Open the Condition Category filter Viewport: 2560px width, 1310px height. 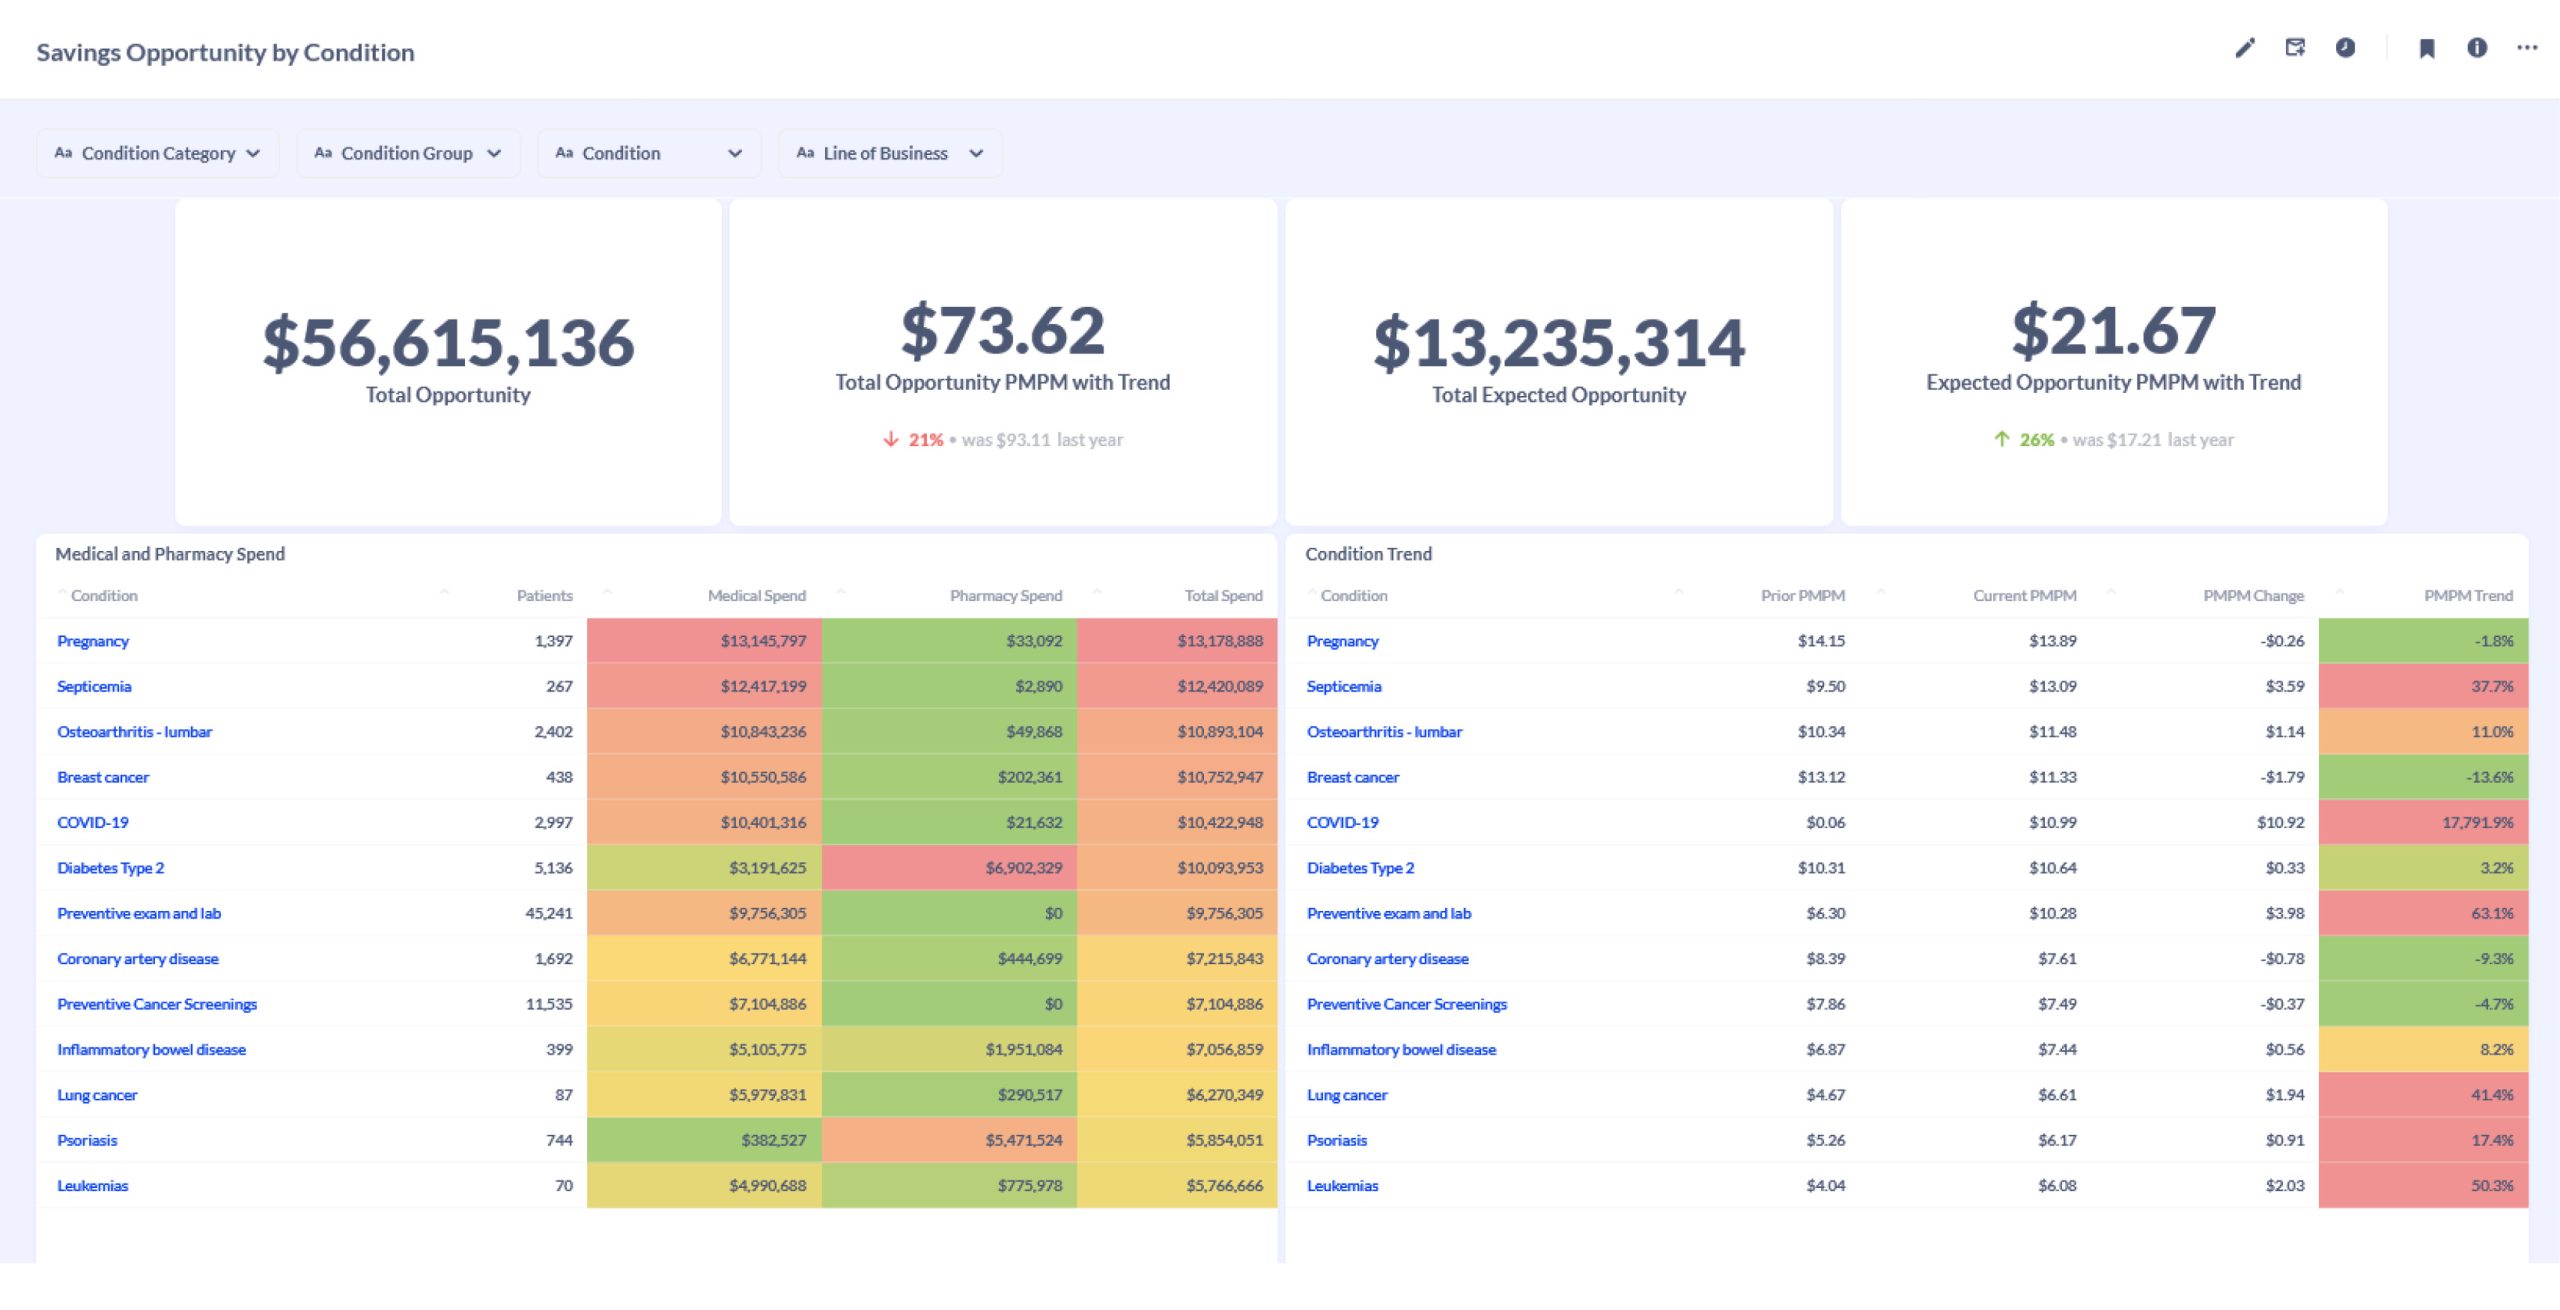[x=158, y=153]
